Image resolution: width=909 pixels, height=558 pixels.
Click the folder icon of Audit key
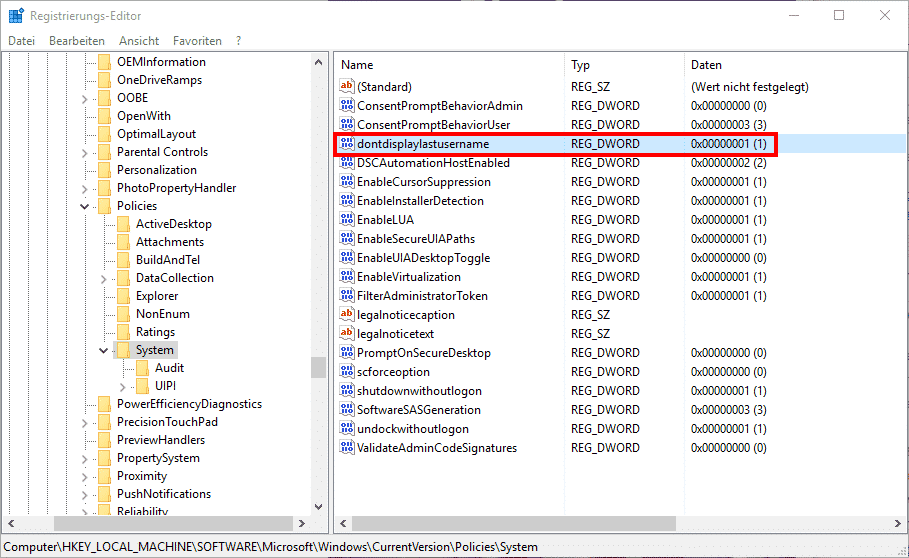tap(143, 368)
